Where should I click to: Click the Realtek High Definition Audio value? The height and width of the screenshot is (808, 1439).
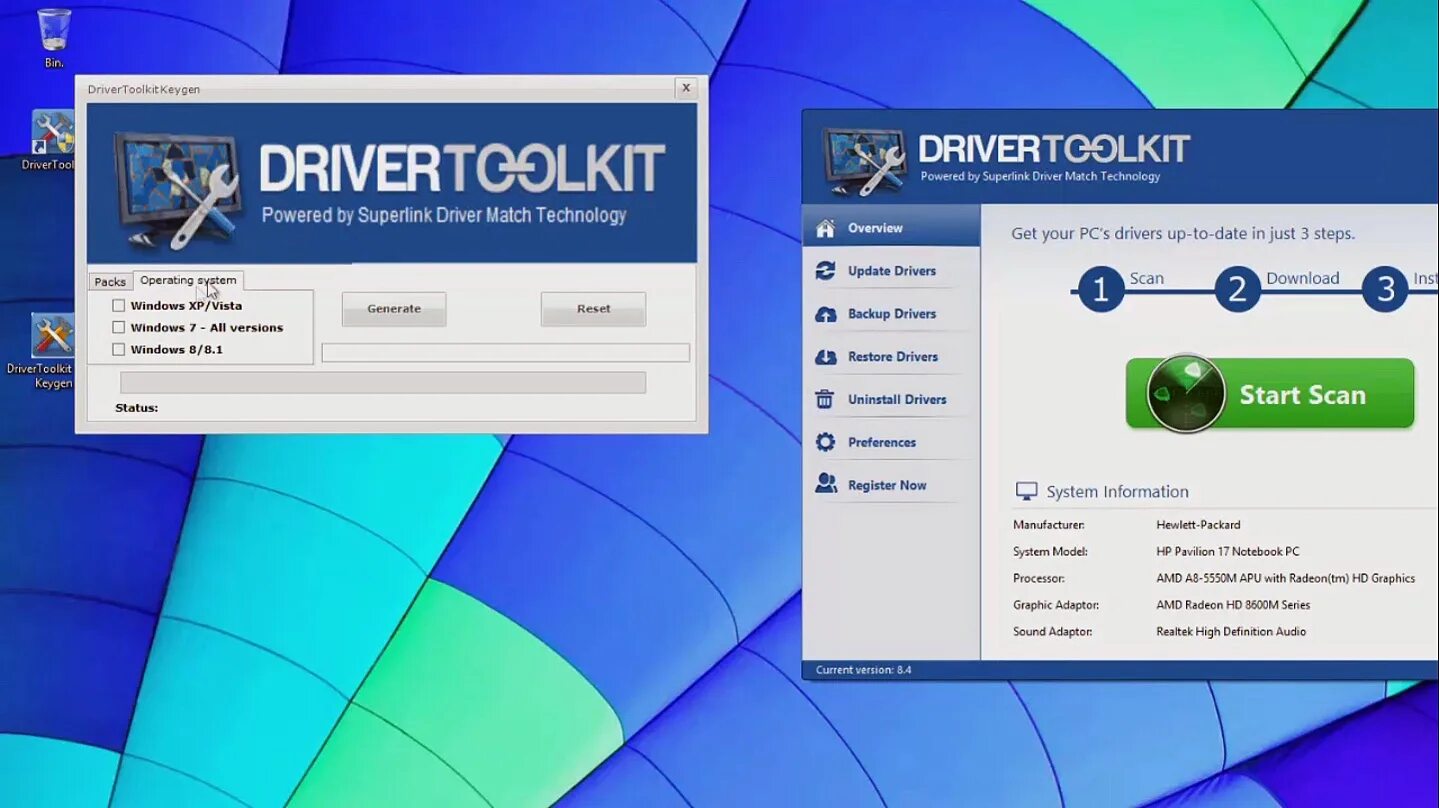pyautogui.click(x=1231, y=632)
